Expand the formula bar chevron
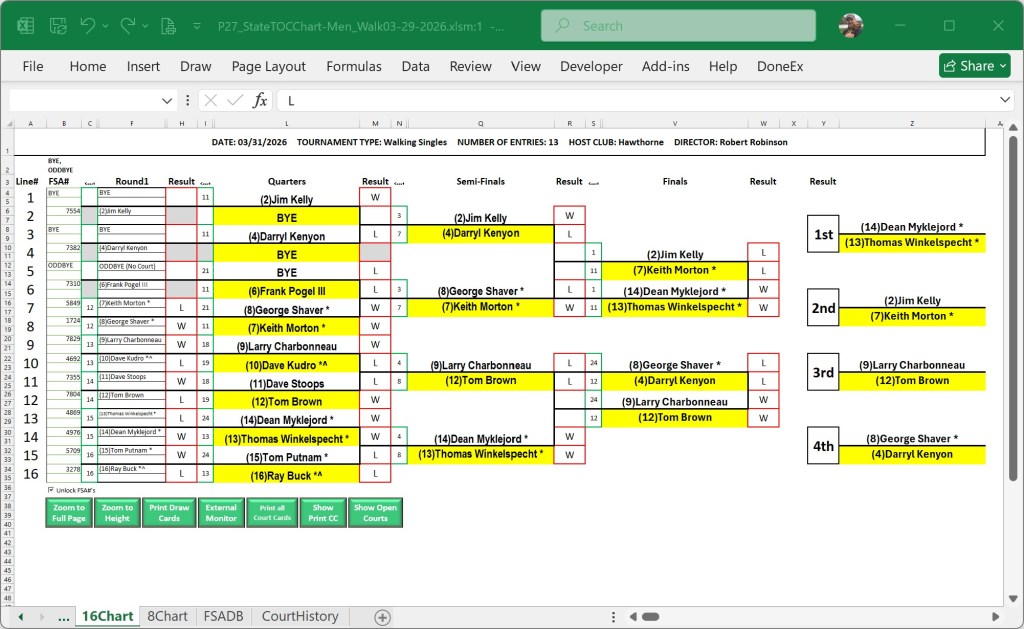The height and width of the screenshot is (629, 1024). pos(1006,100)
